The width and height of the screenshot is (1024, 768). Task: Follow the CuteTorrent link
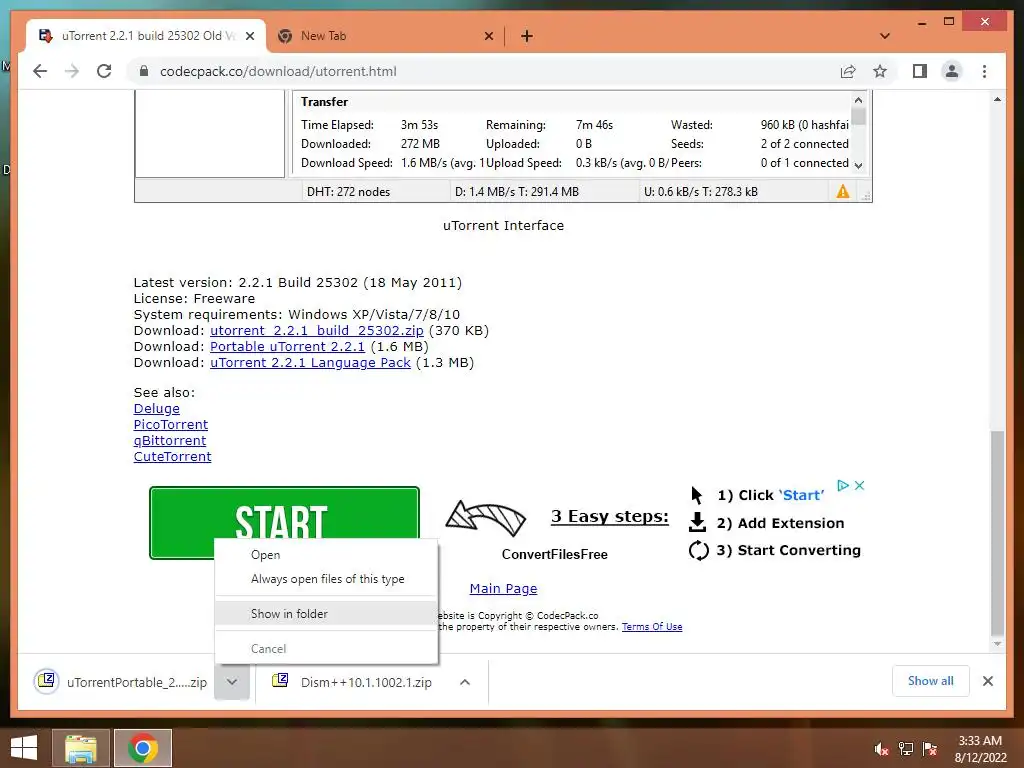(x=172, y=456)
